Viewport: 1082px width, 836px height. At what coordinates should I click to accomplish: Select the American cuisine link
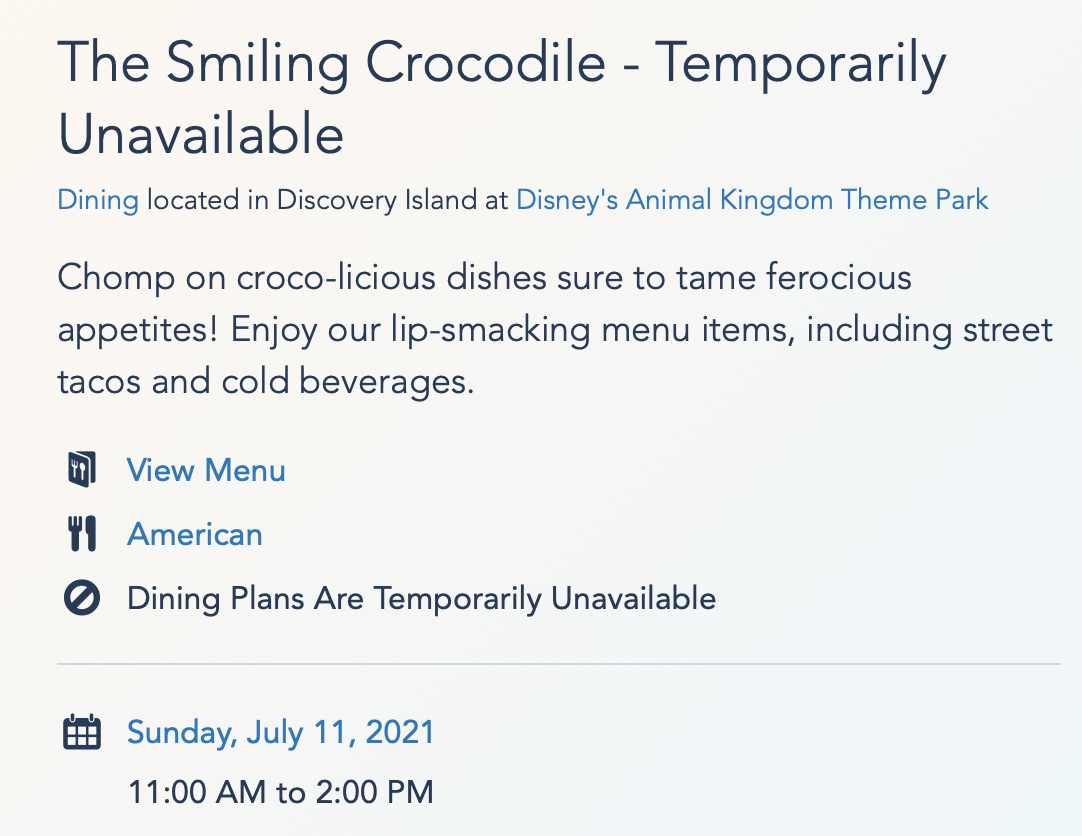tap(195, 535)
